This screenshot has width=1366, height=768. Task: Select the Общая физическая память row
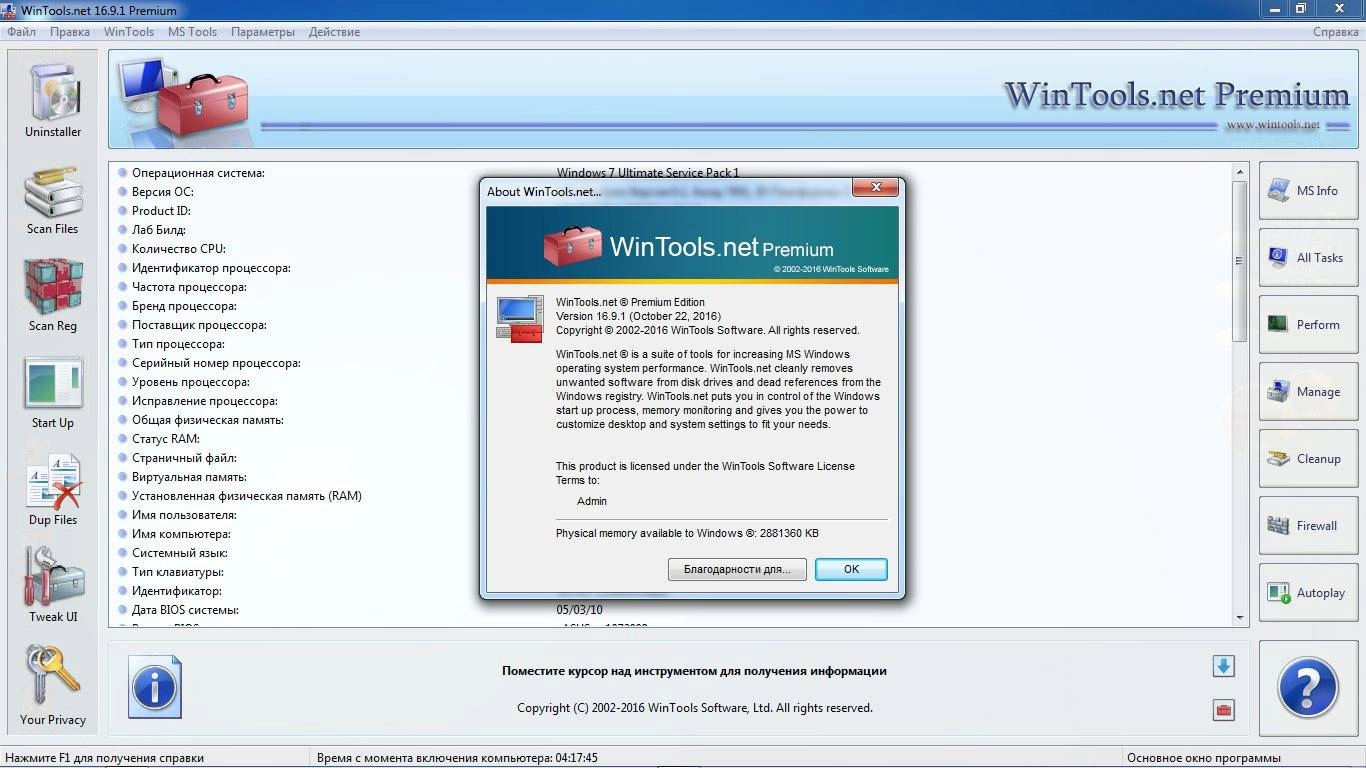click(672, 420)
